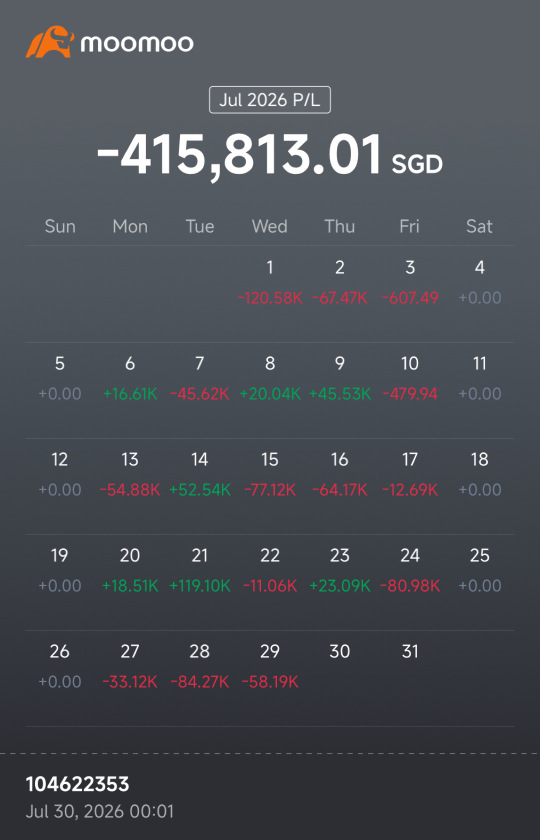Tap July 2 with -67.47K loss

[x=340, y=283]
